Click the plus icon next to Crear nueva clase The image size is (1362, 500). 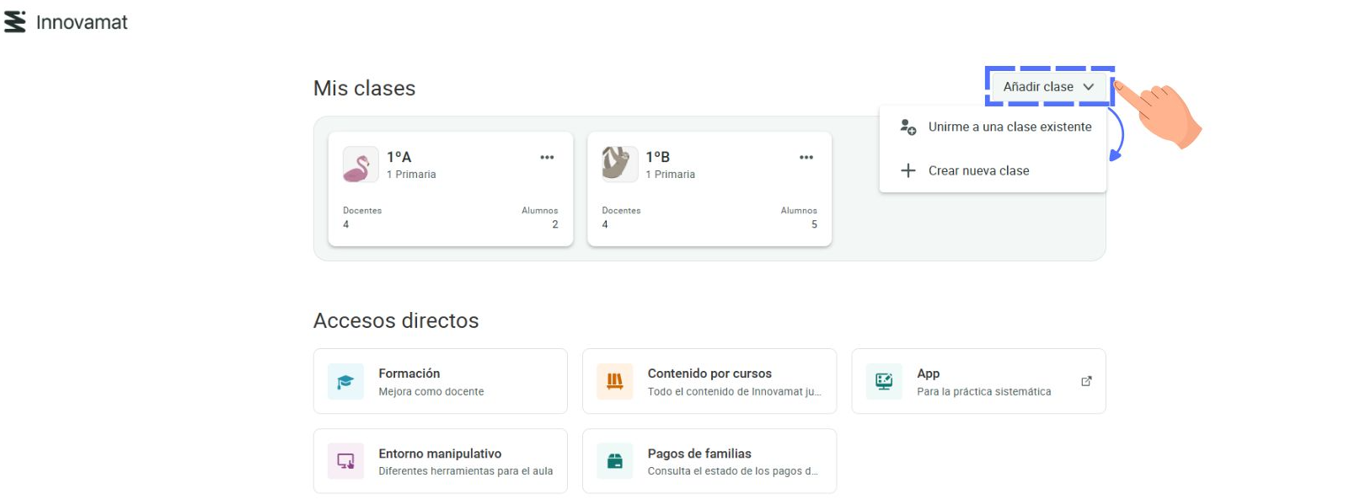pyautogui.click(x=908, y=171)
